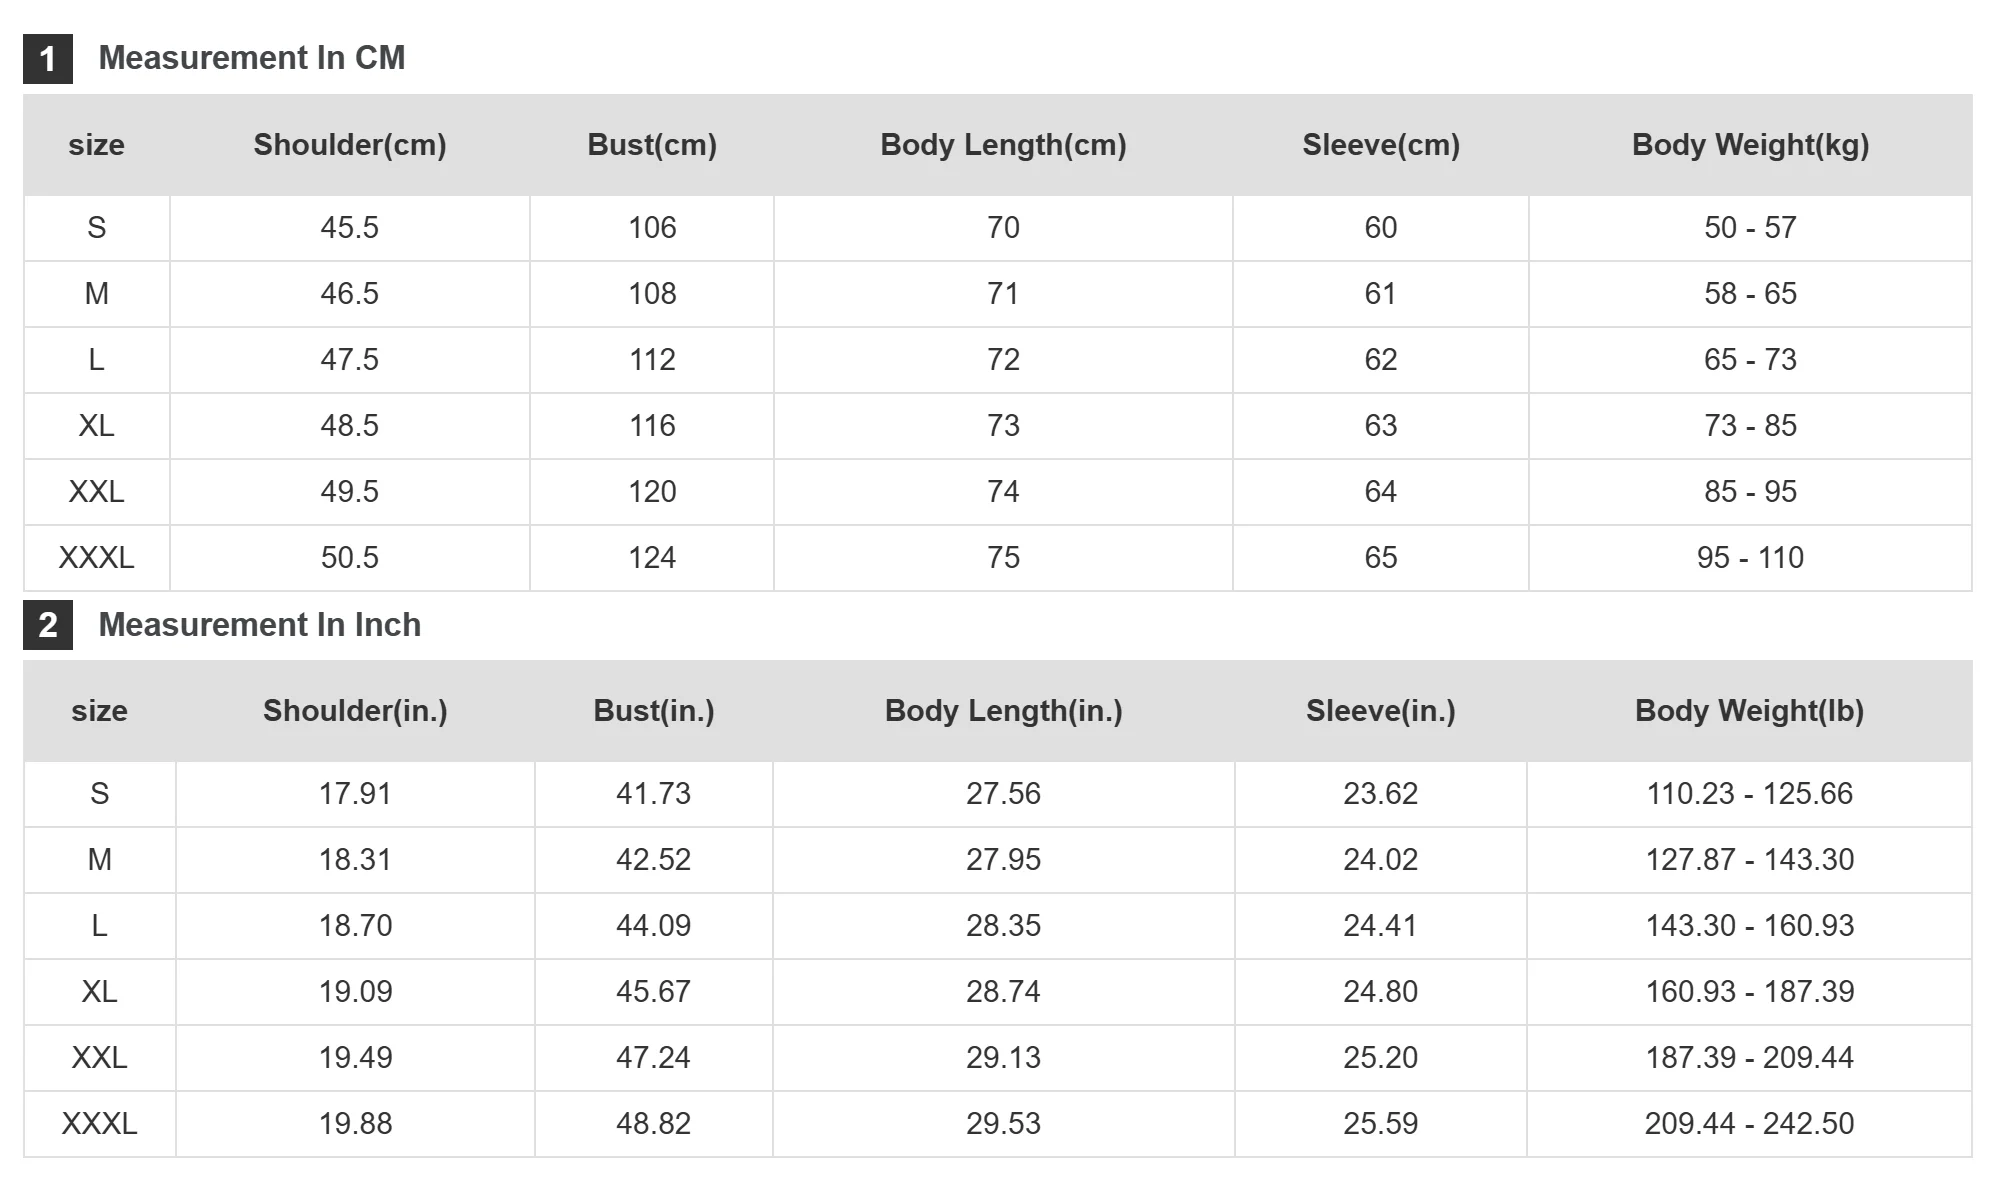Select the Measurement In CM heading
The width and height of the screenshot is (1993, 1181).
[252, 58]
